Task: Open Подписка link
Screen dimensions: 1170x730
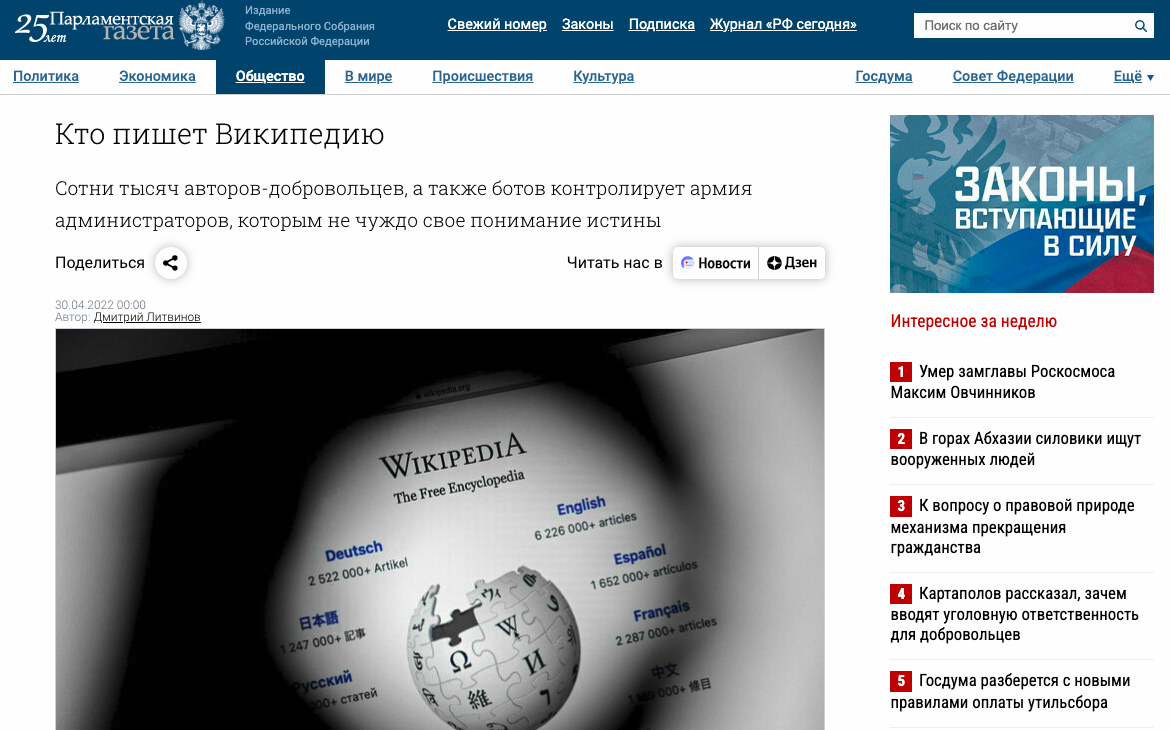Action: (661, 25)
